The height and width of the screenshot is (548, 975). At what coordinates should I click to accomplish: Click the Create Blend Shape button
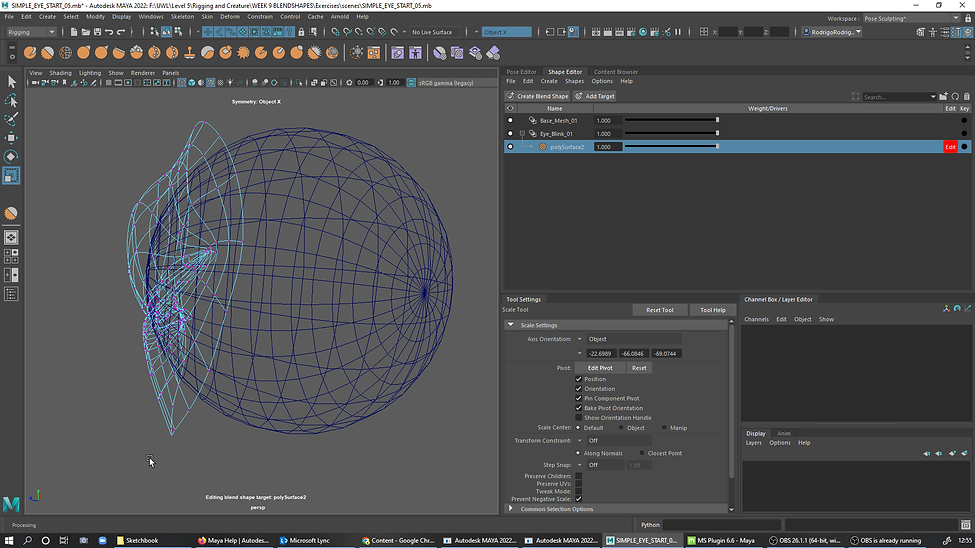pyautogui.click(x=538, y=96)
